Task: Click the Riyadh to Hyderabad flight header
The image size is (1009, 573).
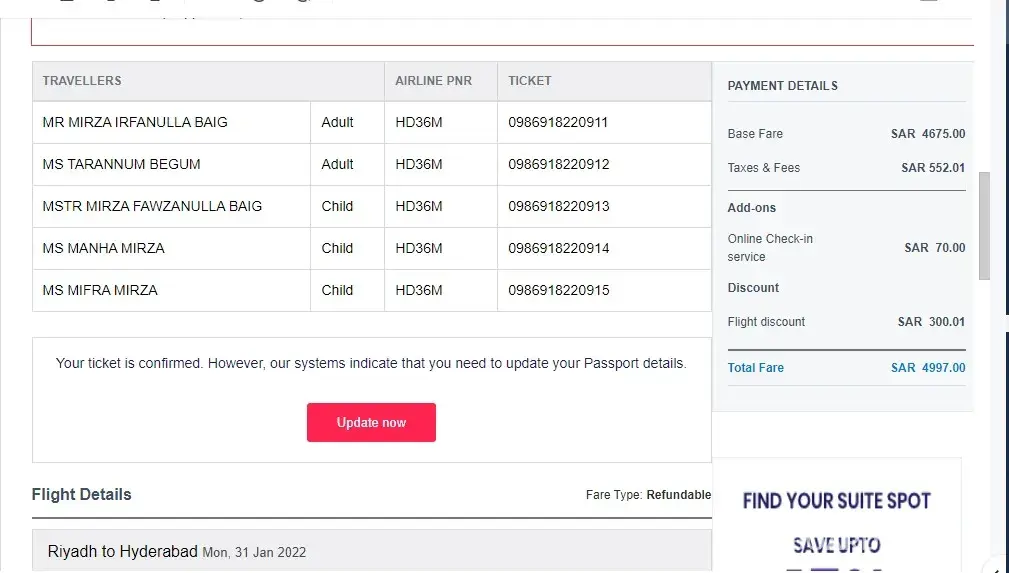Action: pyautogui.click(x=122, y=552)
